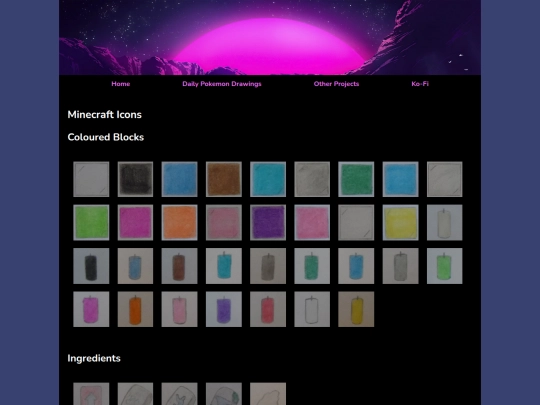Screen dimensions: 540x405
Task: Open the purple candle drawing
Action: (224, 309)
